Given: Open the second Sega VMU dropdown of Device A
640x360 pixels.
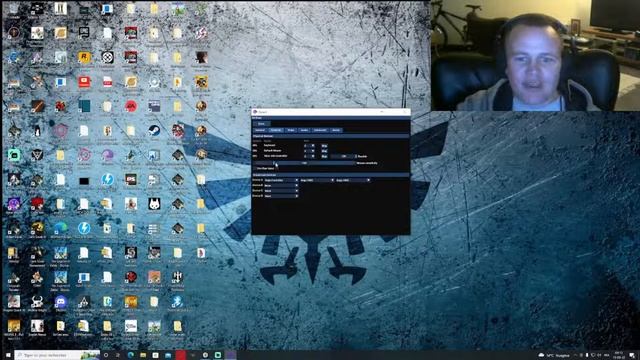Looking at the screenshot, I should click(353, 180).
